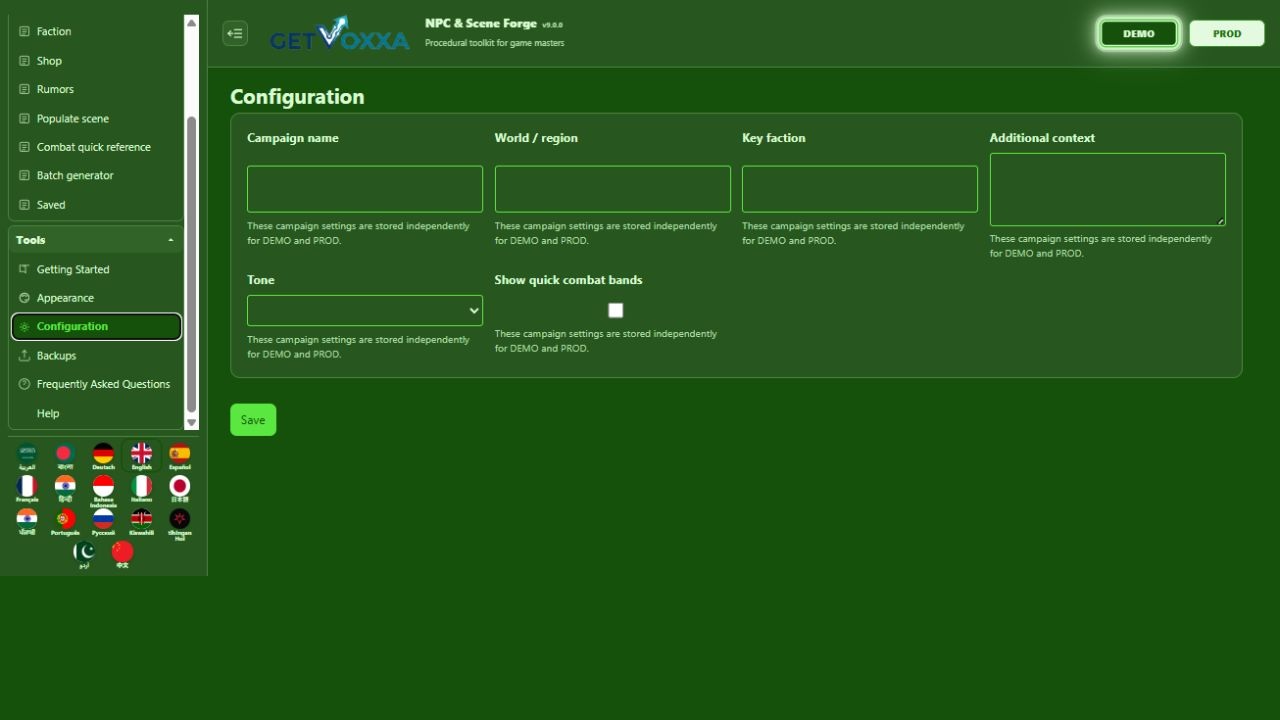1280x720 pixels.
Task: Save the configuration
Action: tap(253, 420)
